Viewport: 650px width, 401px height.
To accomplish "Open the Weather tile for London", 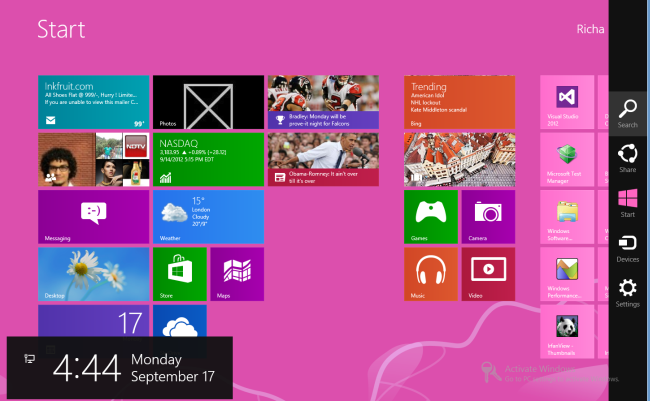I will point(209,217).
